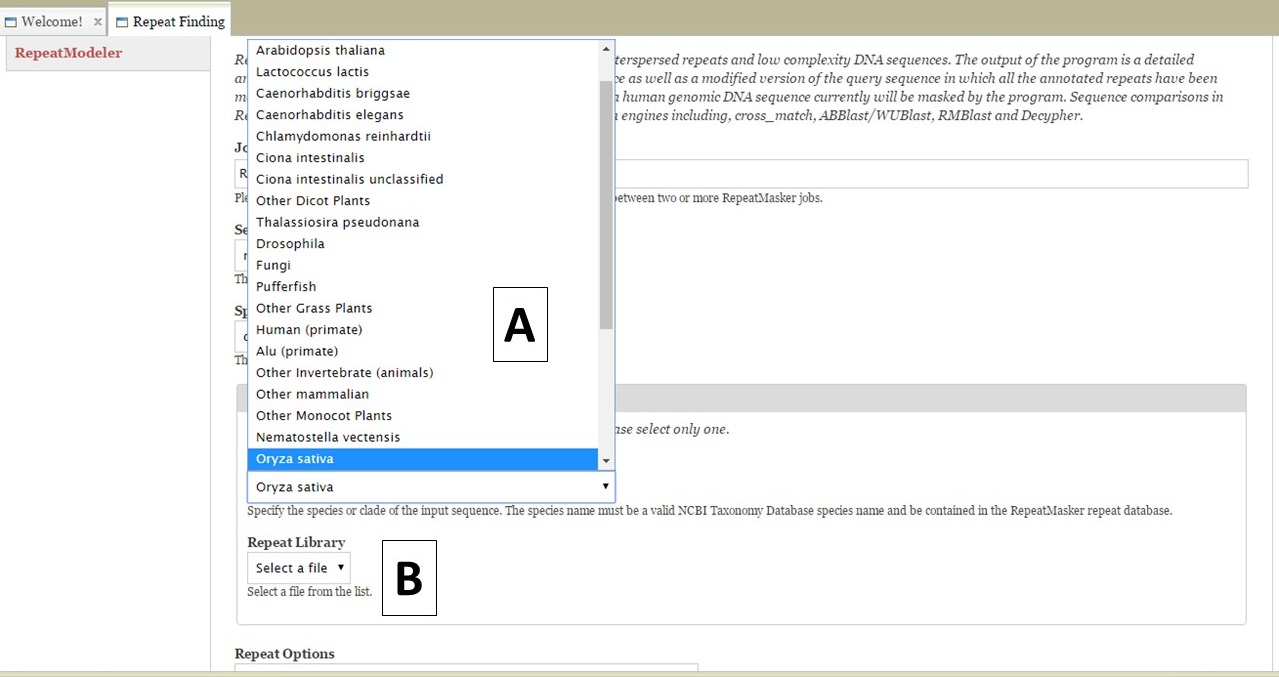The height and width of the screenshot is (677, 1279).
Task: Select Caenorhabditis elegans option
Action: 424,115
